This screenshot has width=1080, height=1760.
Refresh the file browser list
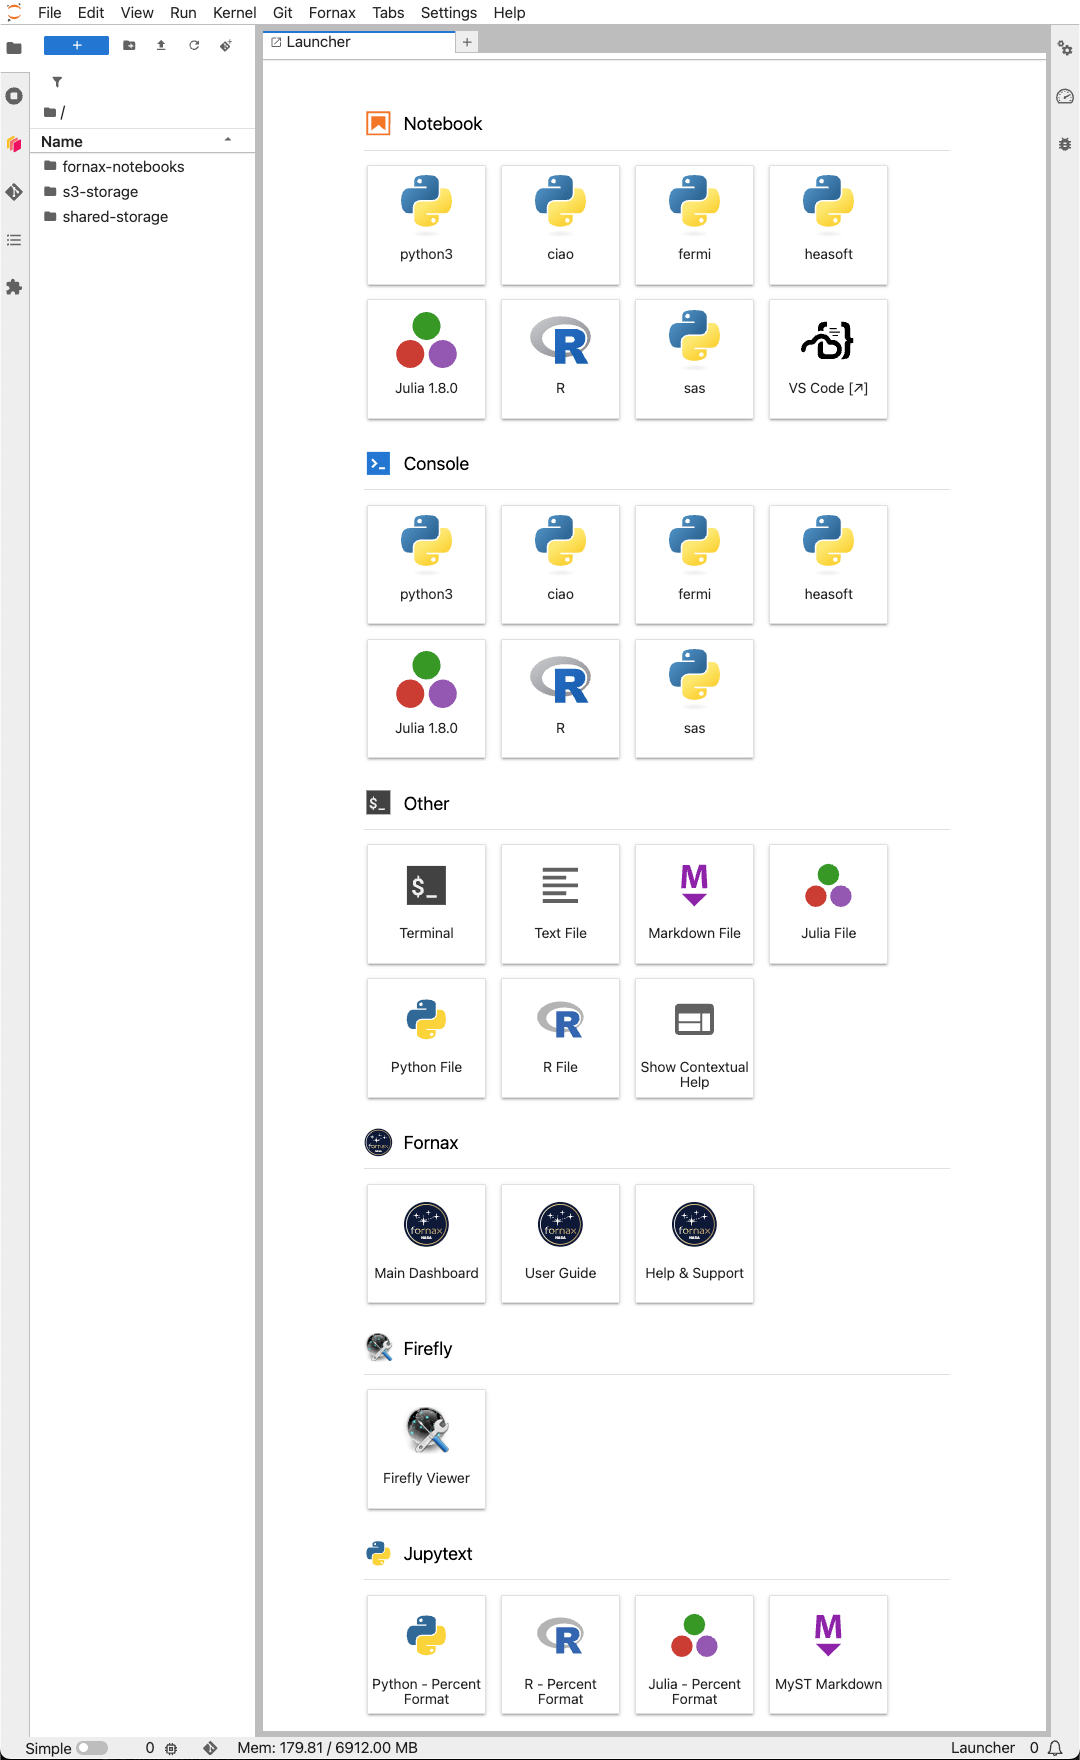click(x=194, y=46)
